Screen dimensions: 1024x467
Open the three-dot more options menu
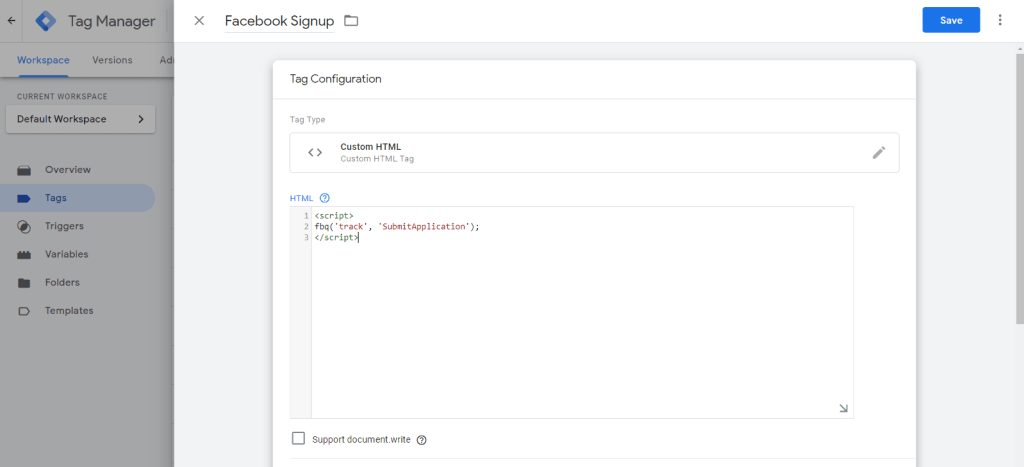(x=999, y=20)
